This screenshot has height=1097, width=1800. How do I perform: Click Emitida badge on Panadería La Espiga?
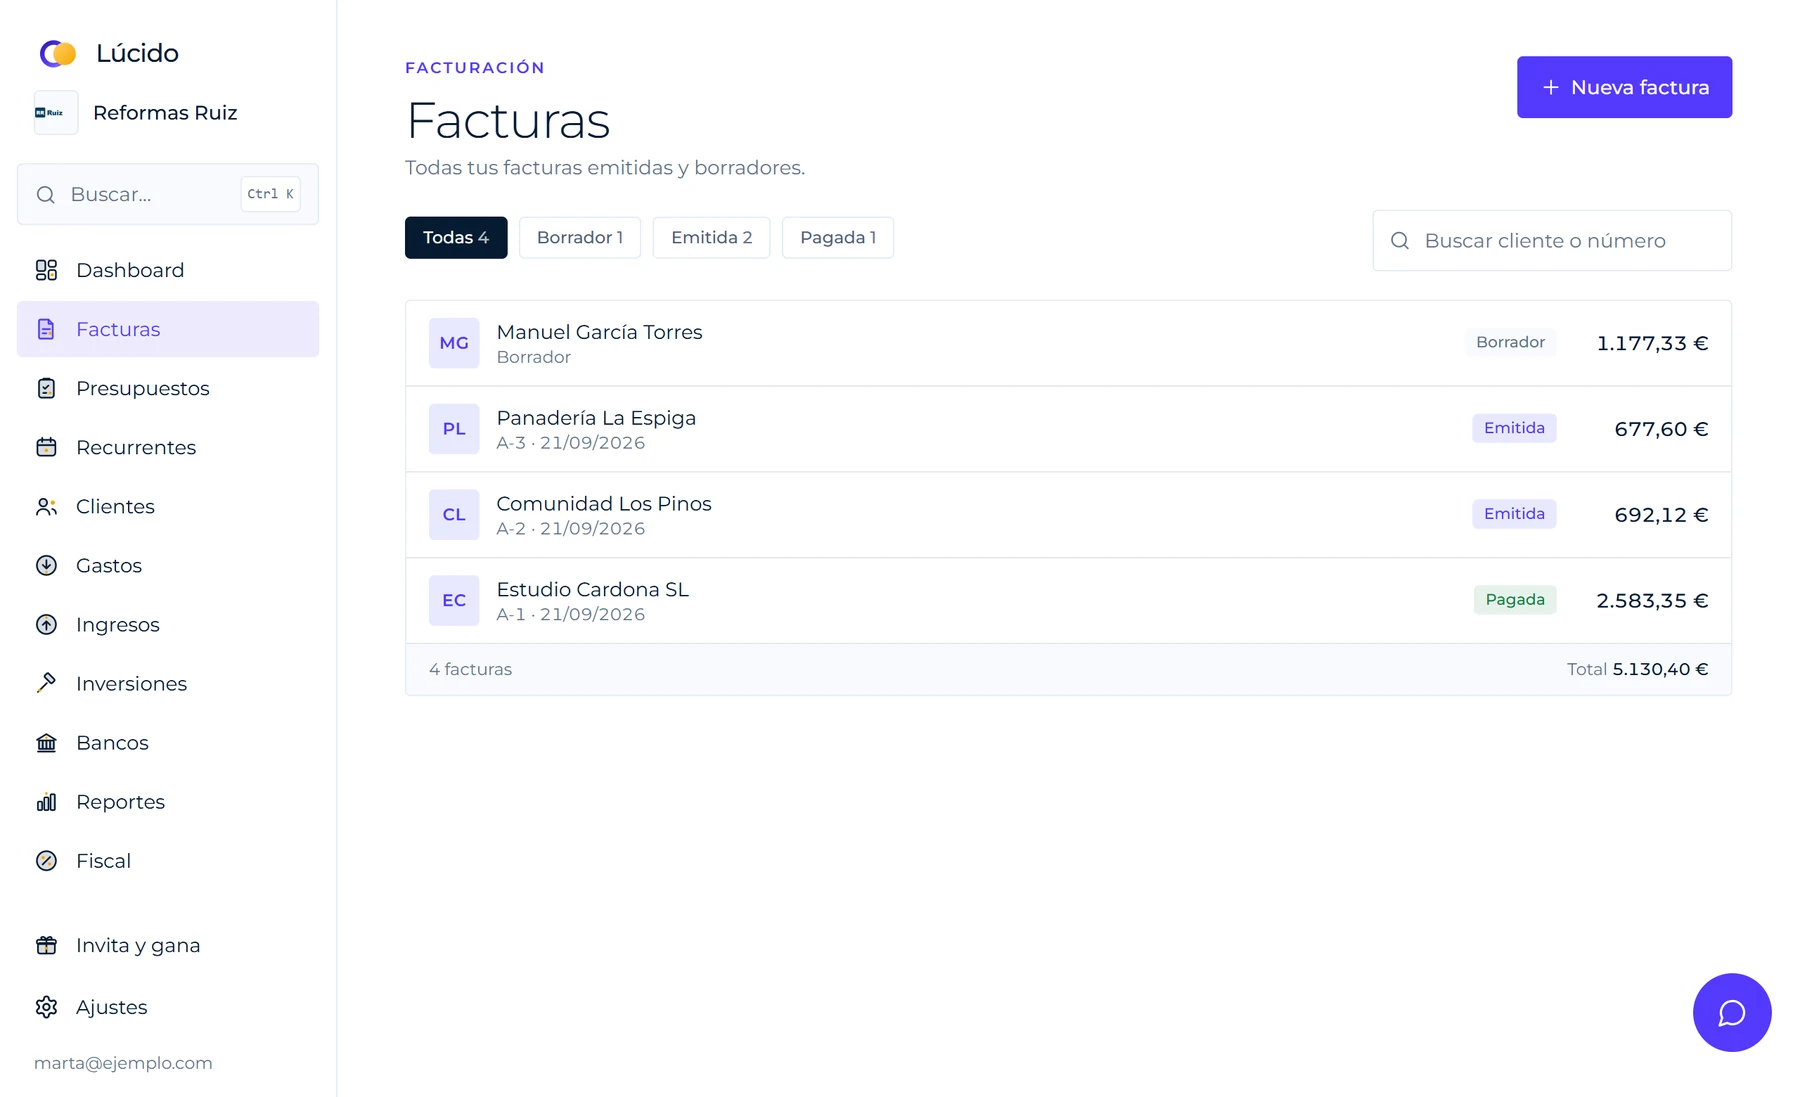click(x=1514, y=428)
